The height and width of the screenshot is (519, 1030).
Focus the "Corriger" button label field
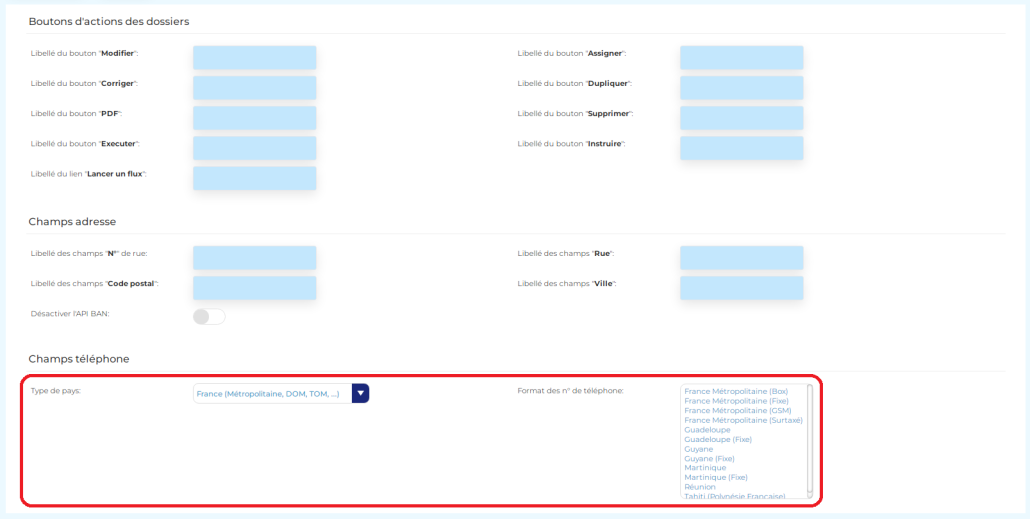[x=254, y=88]
